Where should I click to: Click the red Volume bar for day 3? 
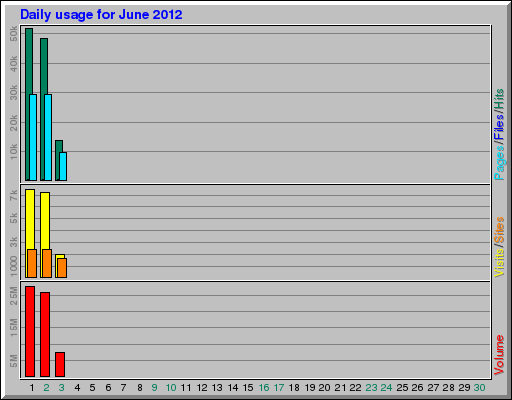pos(60,364)
